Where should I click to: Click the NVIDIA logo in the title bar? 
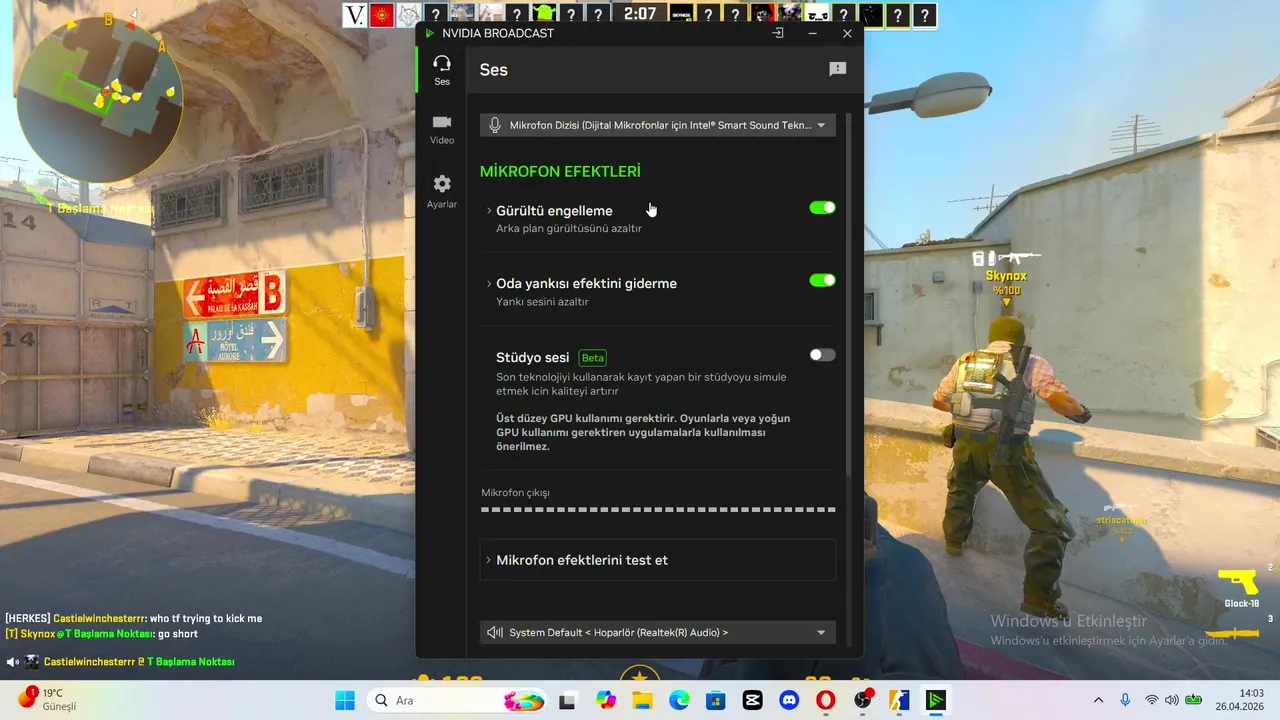(x=430, y=33)
